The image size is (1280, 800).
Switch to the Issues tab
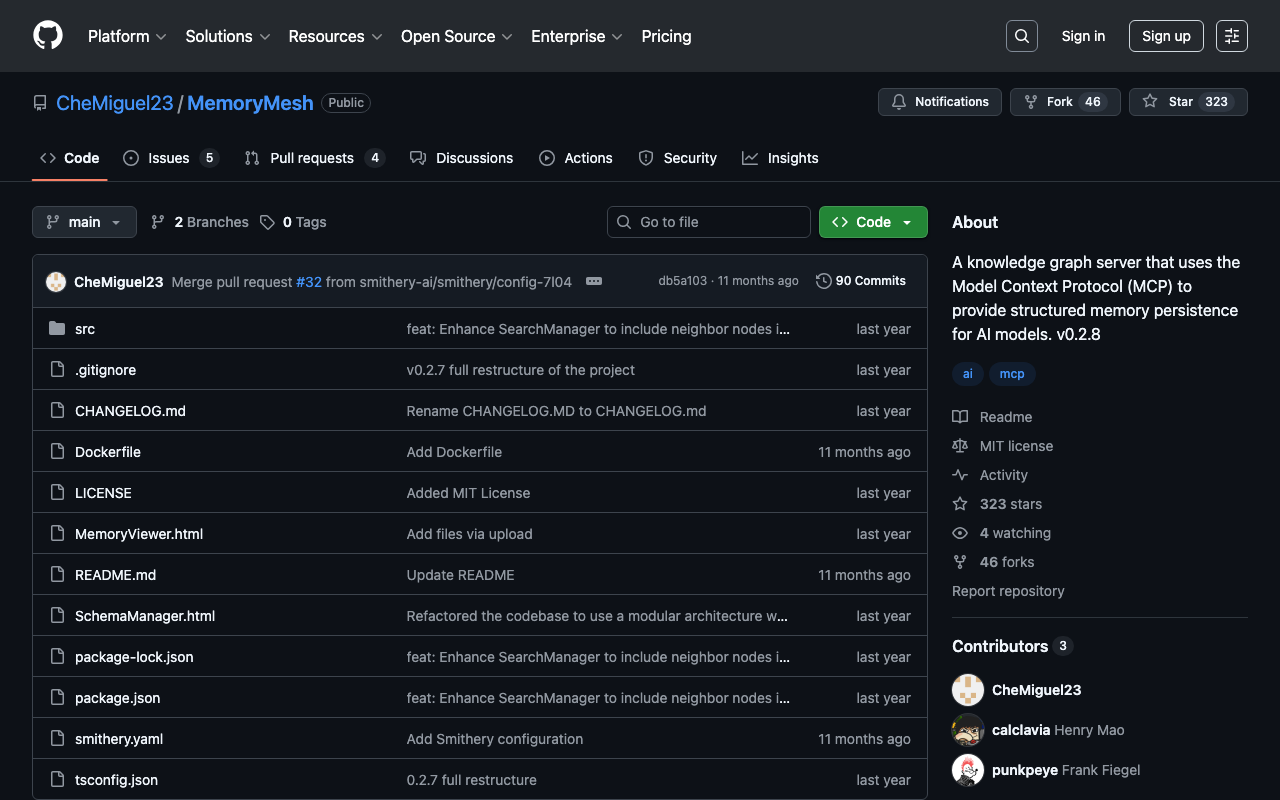(168, 158)
